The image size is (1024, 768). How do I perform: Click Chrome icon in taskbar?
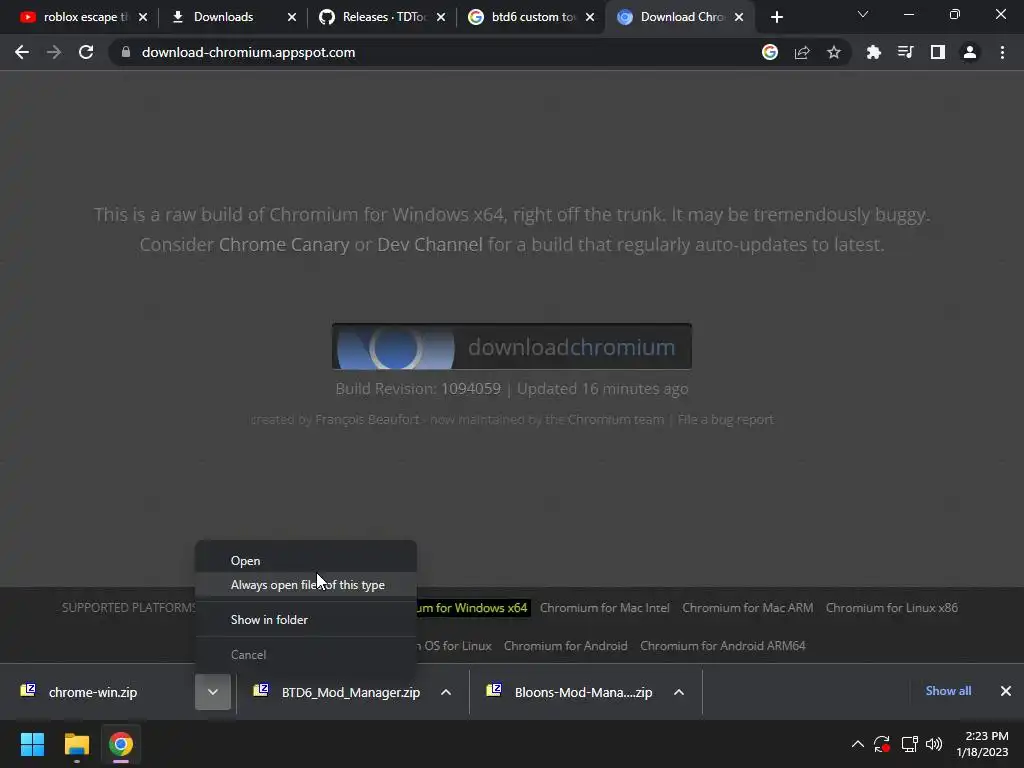coord(121,744)
